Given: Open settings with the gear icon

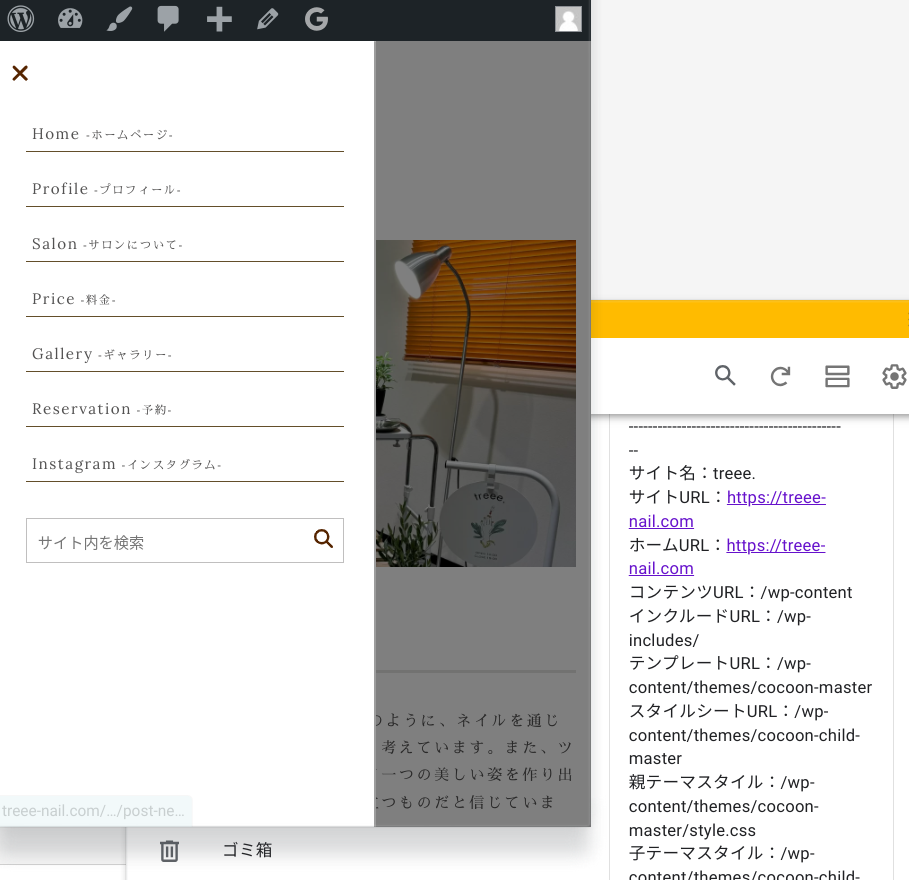Looking at the screenshot, I should click(893, 377).
